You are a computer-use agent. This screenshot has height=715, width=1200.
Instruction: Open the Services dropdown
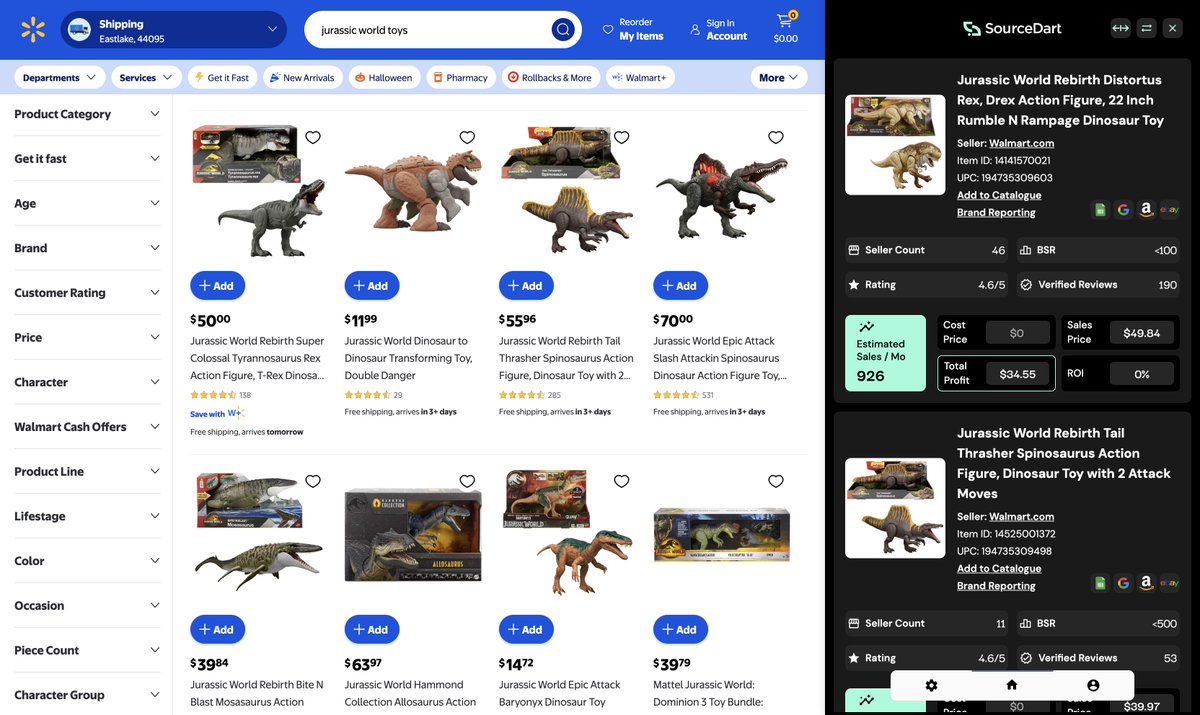pos(146,77)
